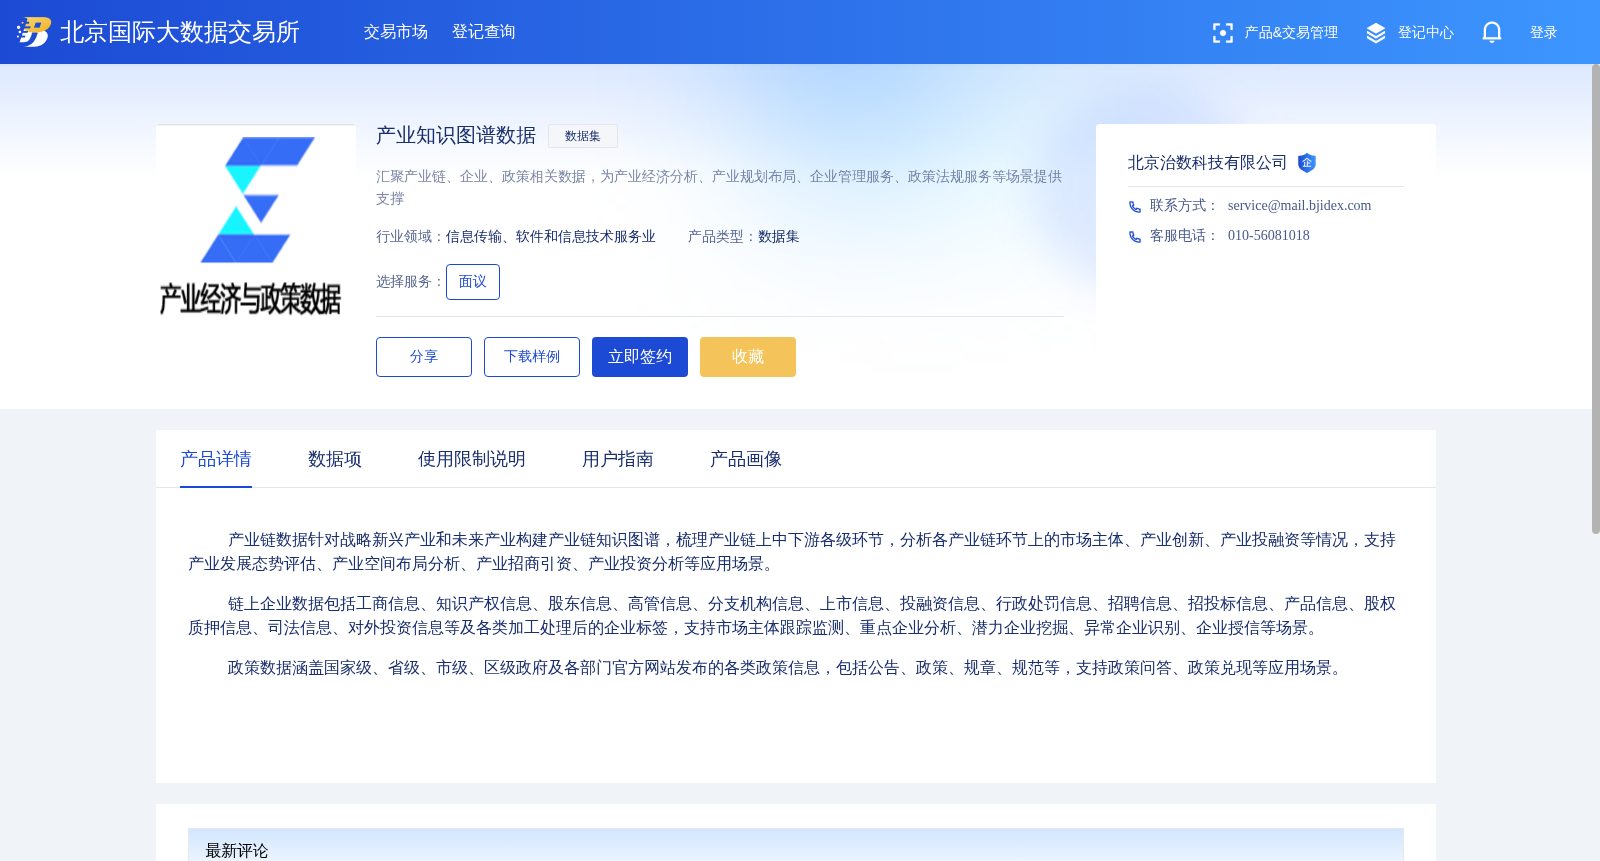The image size is (1600, 861).
Task: Open 产品&交易管理 in header
Action: [x=1291, y=33]
